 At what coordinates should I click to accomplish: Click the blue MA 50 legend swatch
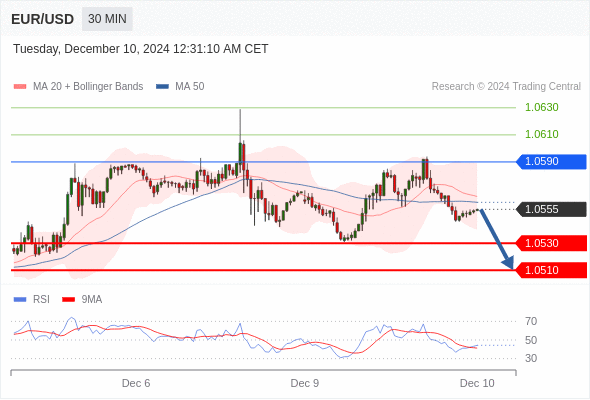pyautogui.click(x=163, y=87)
